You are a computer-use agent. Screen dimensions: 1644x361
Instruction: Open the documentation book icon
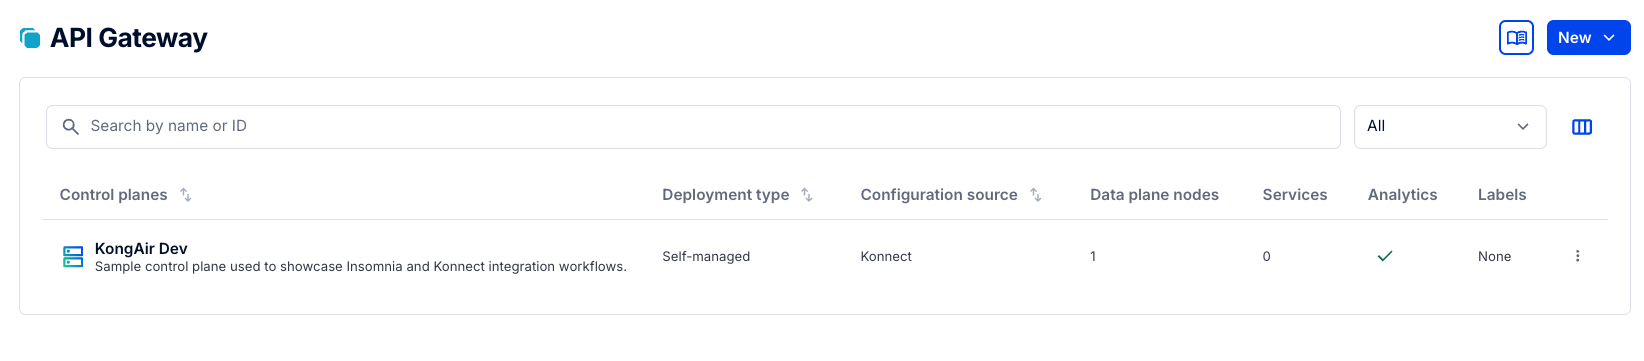[x=1516, y=38]
